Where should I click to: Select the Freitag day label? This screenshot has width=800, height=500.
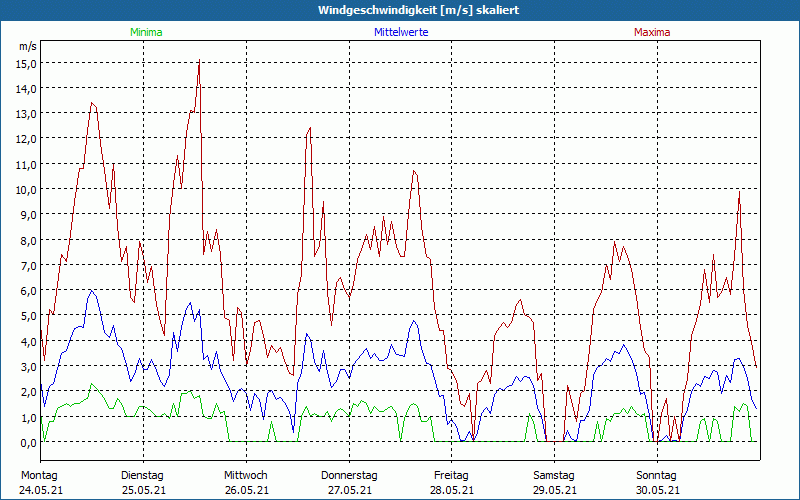(x=451, y=475)
